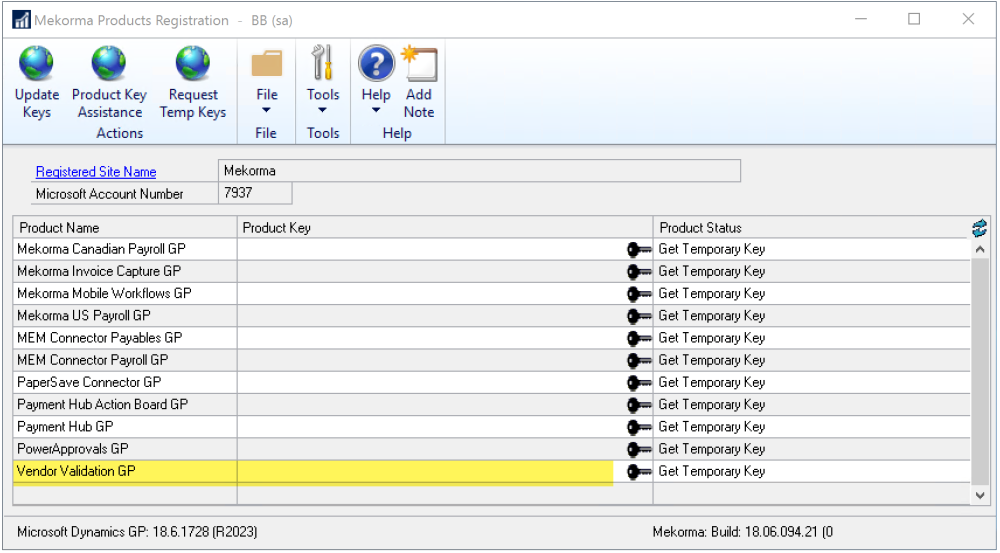
Task: Get Temporary Key for Vendor Validation GP
Action: [x=712, y=471]
